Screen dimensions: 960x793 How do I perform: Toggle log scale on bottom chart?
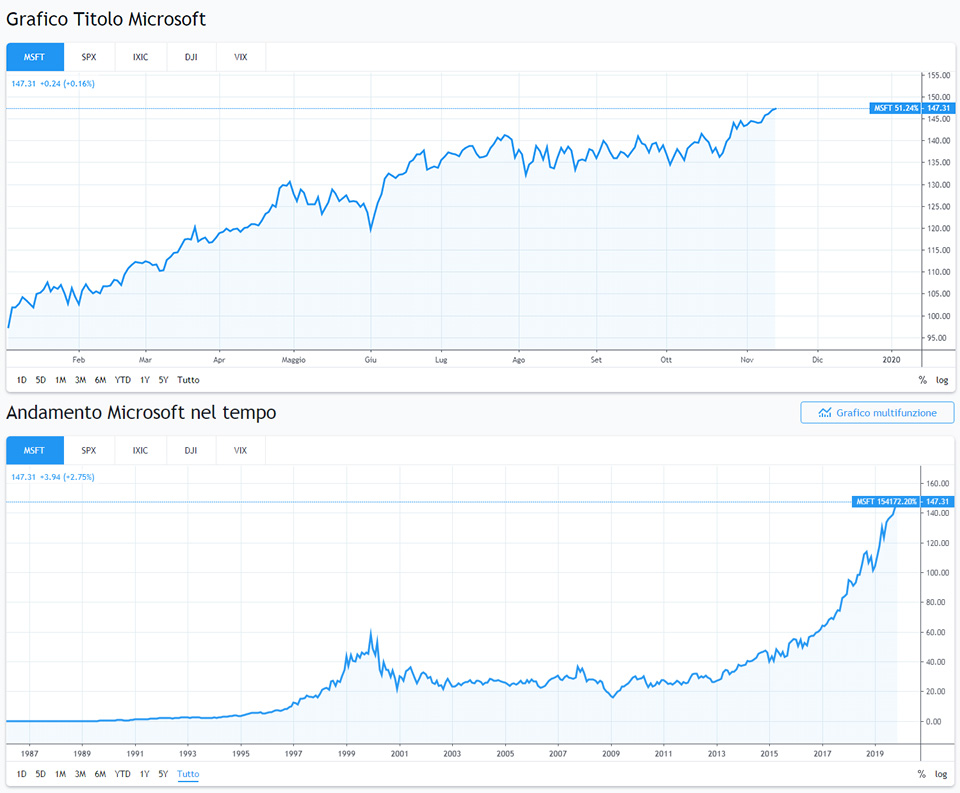(942, 774)
